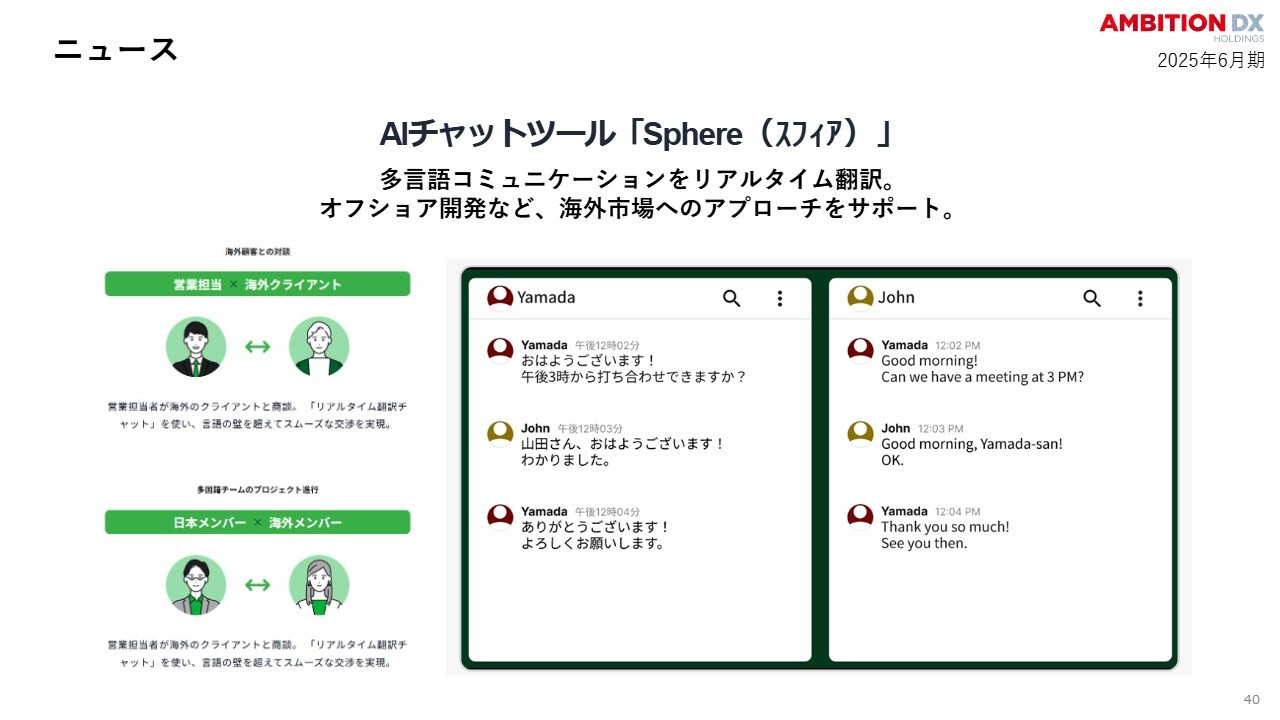Screen dimensions: 1280x720
Task: Click the Sphere AI chat tool title
Action: (x=636, y=134)
